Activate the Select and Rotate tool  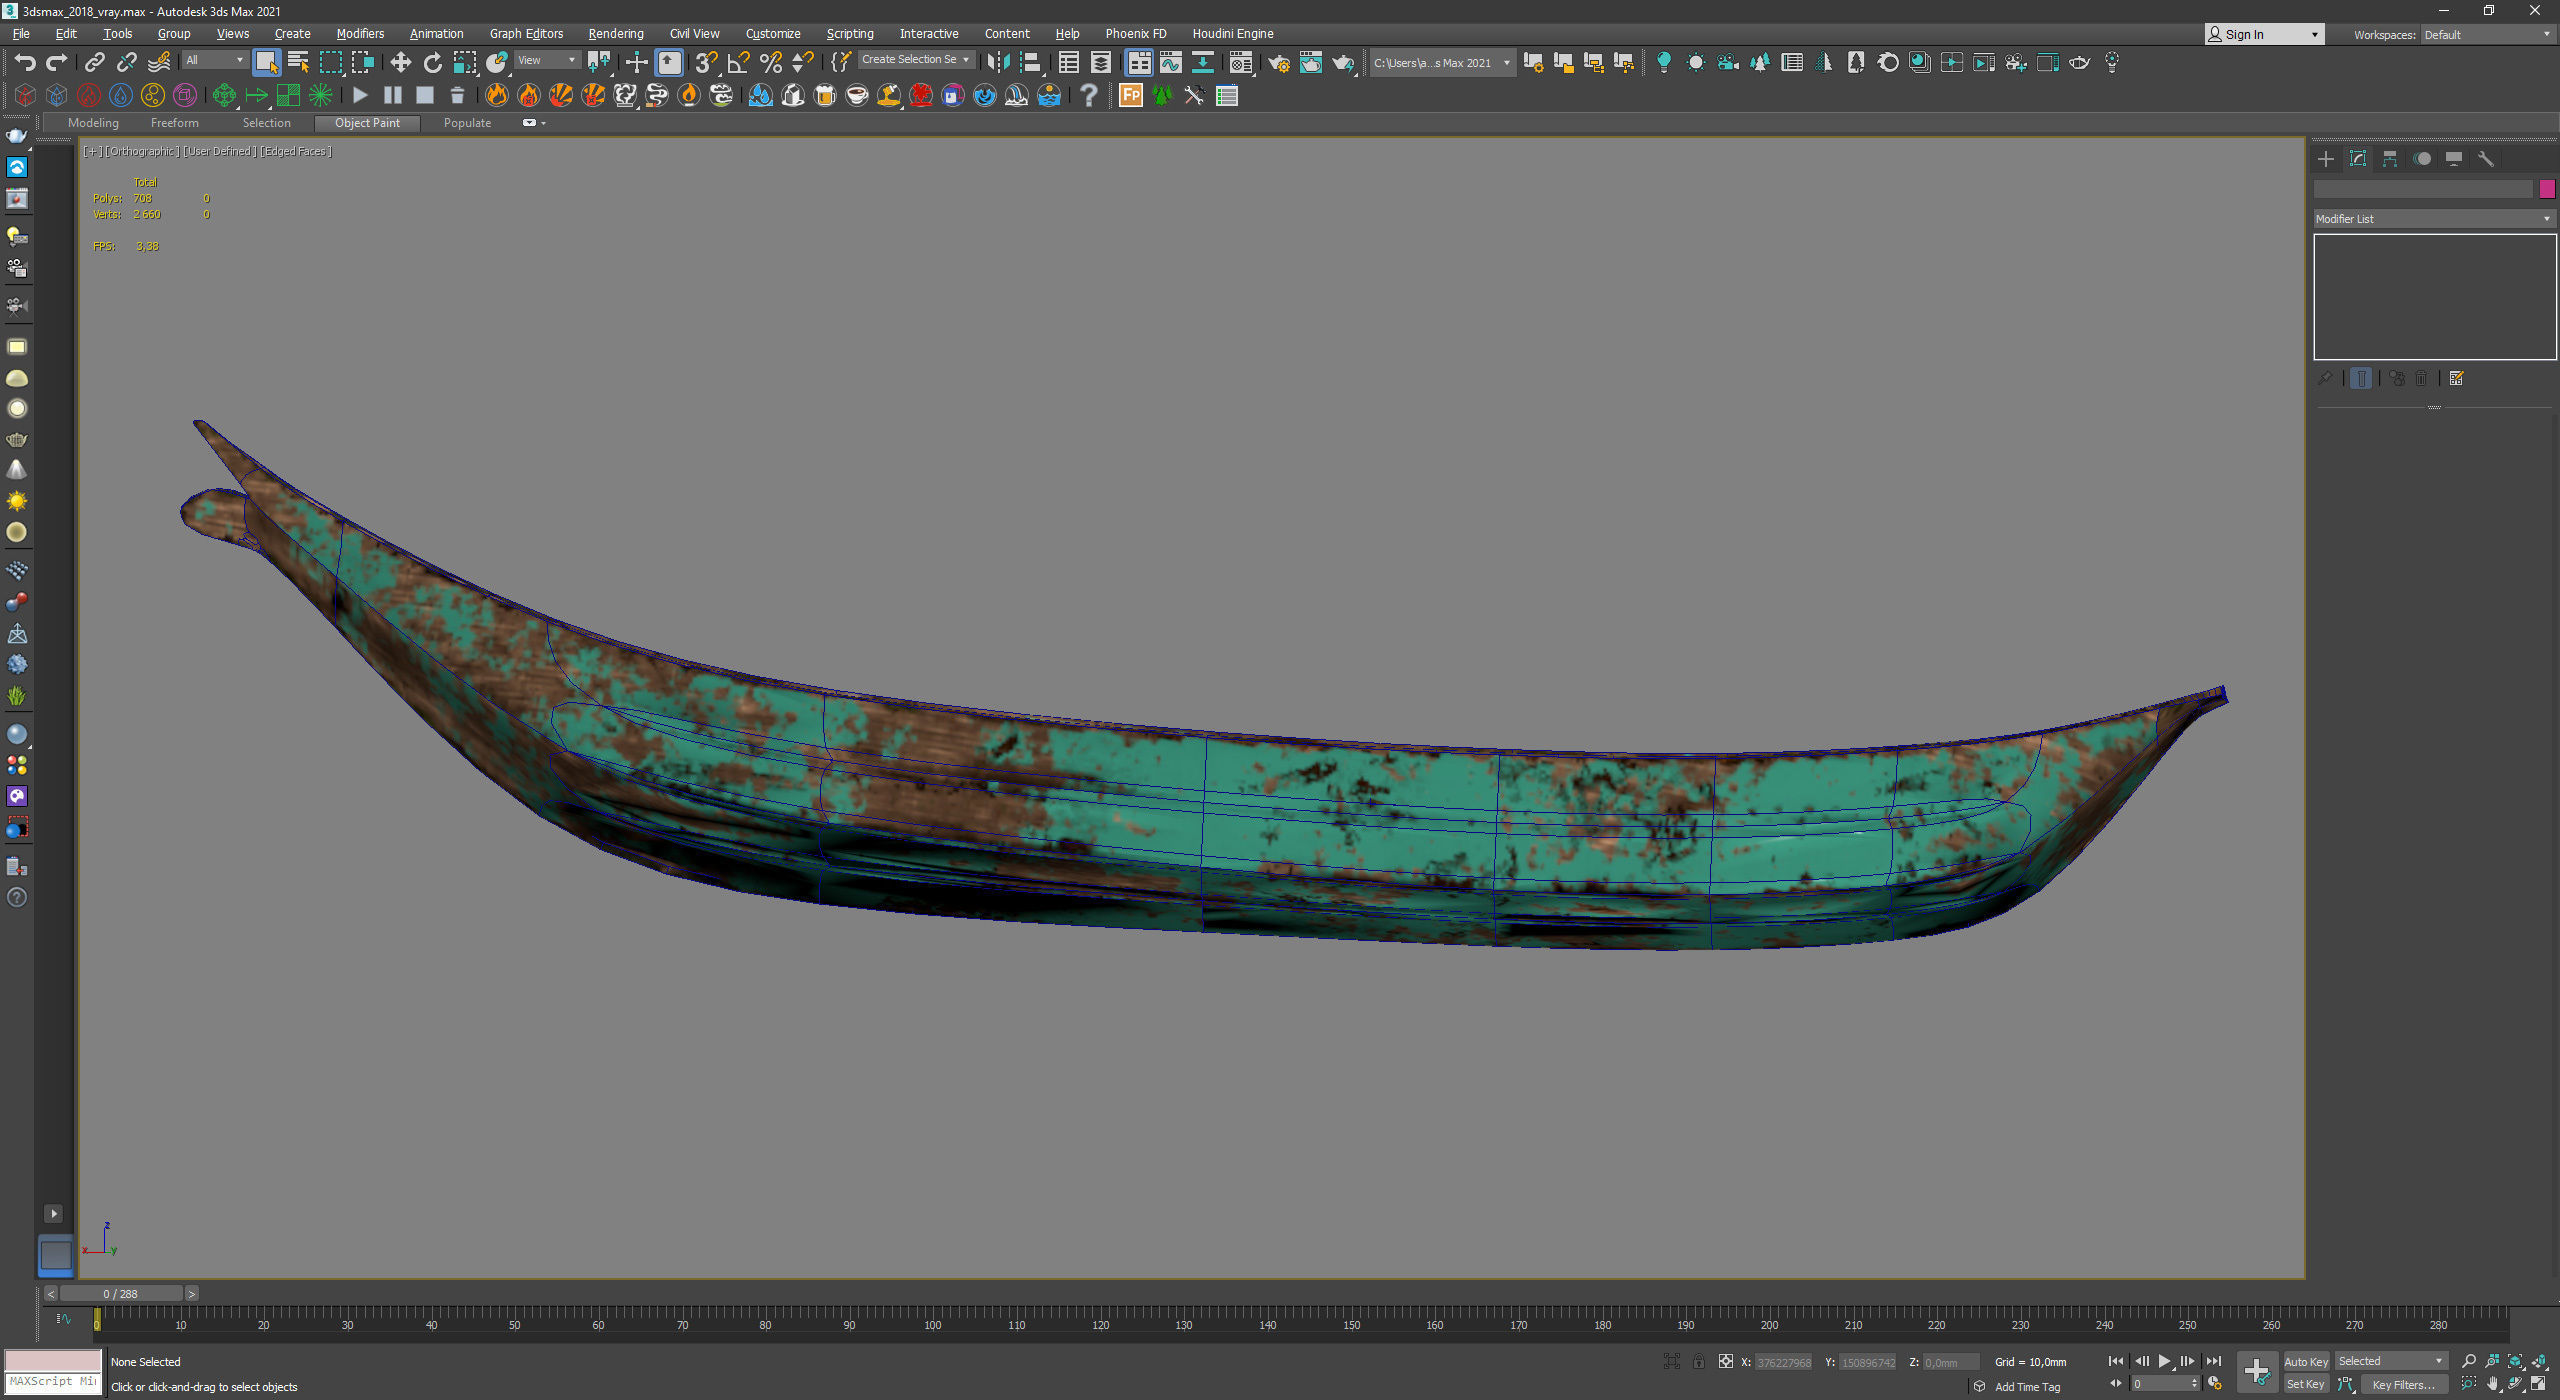point(432,63)
